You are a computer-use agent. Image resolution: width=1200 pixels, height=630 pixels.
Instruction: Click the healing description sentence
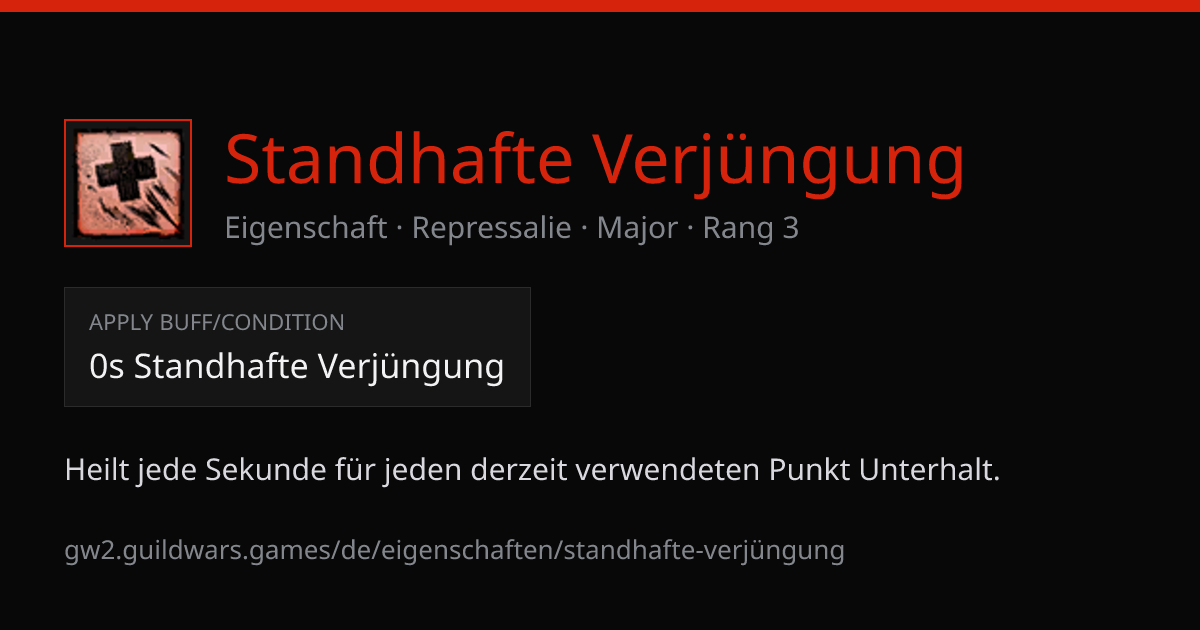(533, 469)
